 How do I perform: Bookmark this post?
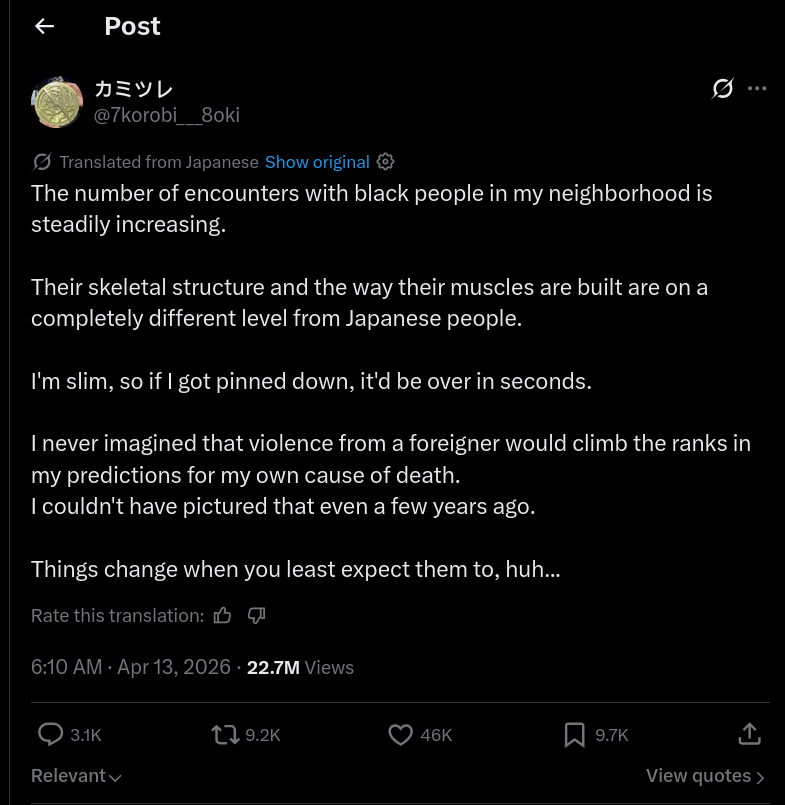[575, 734]
